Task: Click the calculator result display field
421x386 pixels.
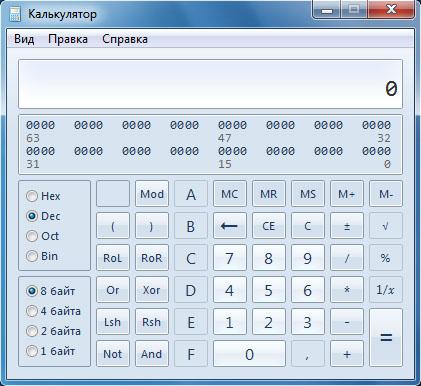Action: click(x=210, y=84)
